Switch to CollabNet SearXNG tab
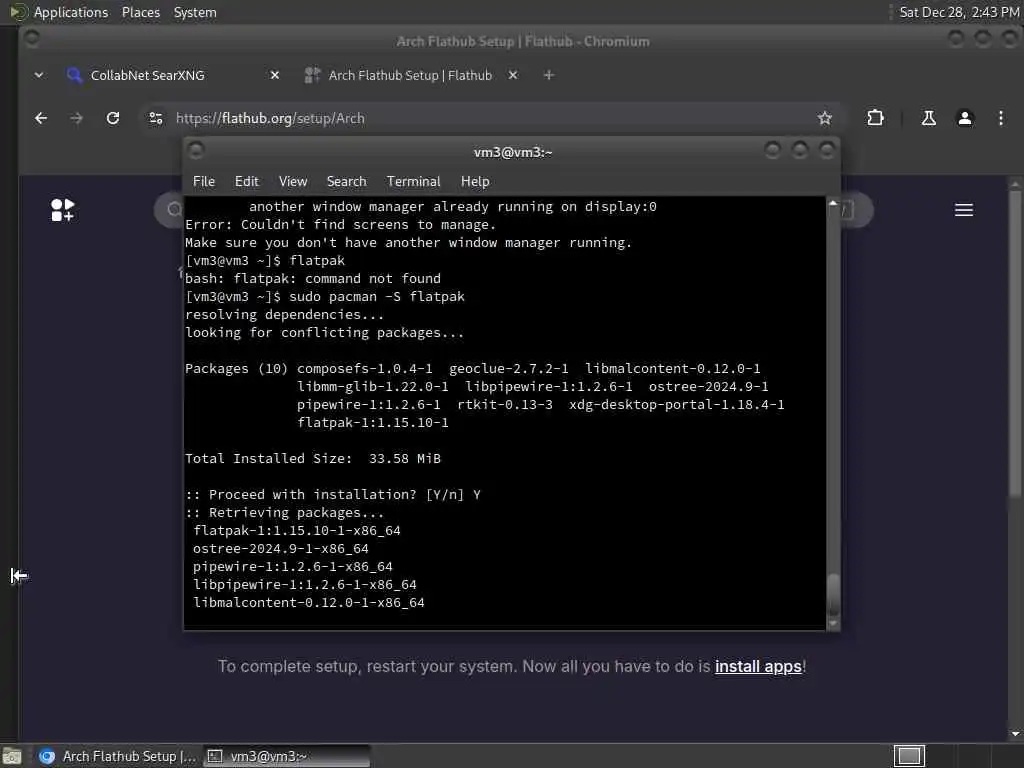The image size is (1024, 768). pos(173,75)
